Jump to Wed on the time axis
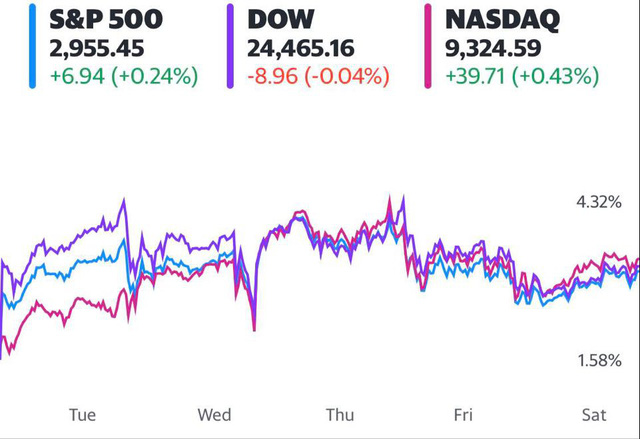Viewport: 640px width, 439px height. [214, 415]
